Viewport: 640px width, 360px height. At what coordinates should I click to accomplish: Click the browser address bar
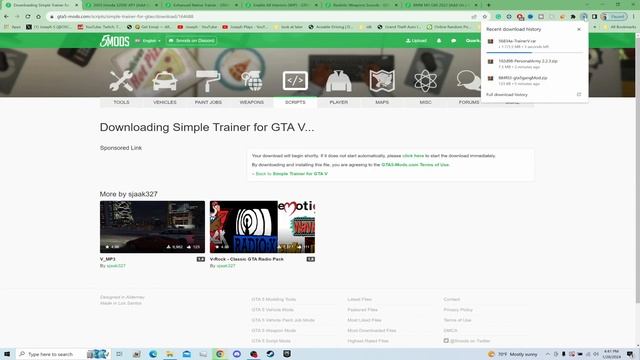click(x=261, y=17)
